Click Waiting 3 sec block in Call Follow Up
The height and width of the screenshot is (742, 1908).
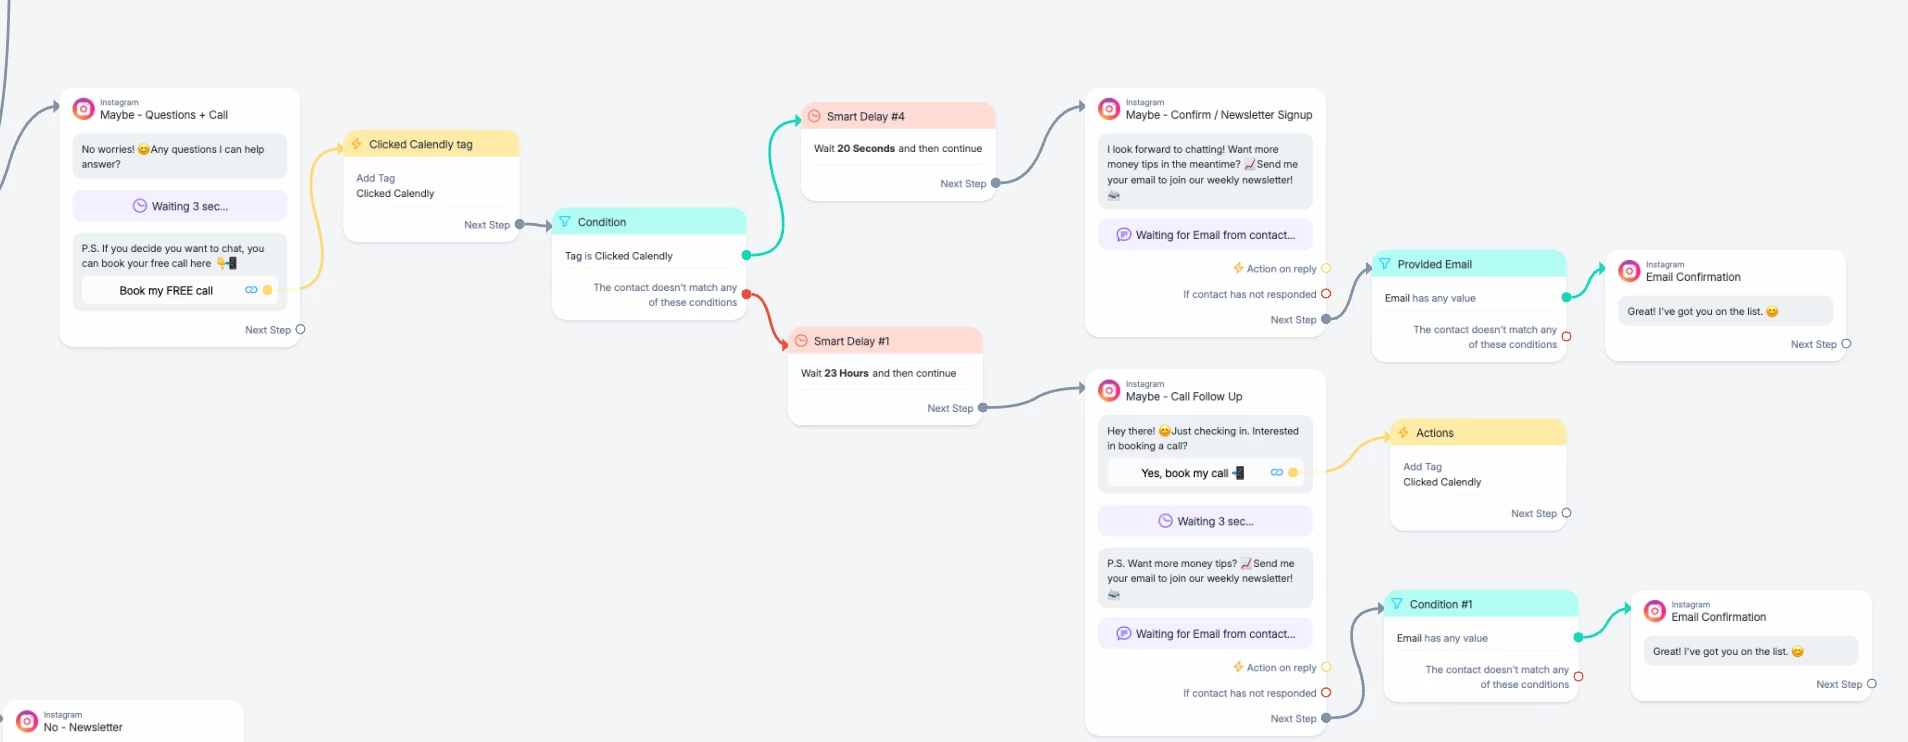[x=1205, y=521]
